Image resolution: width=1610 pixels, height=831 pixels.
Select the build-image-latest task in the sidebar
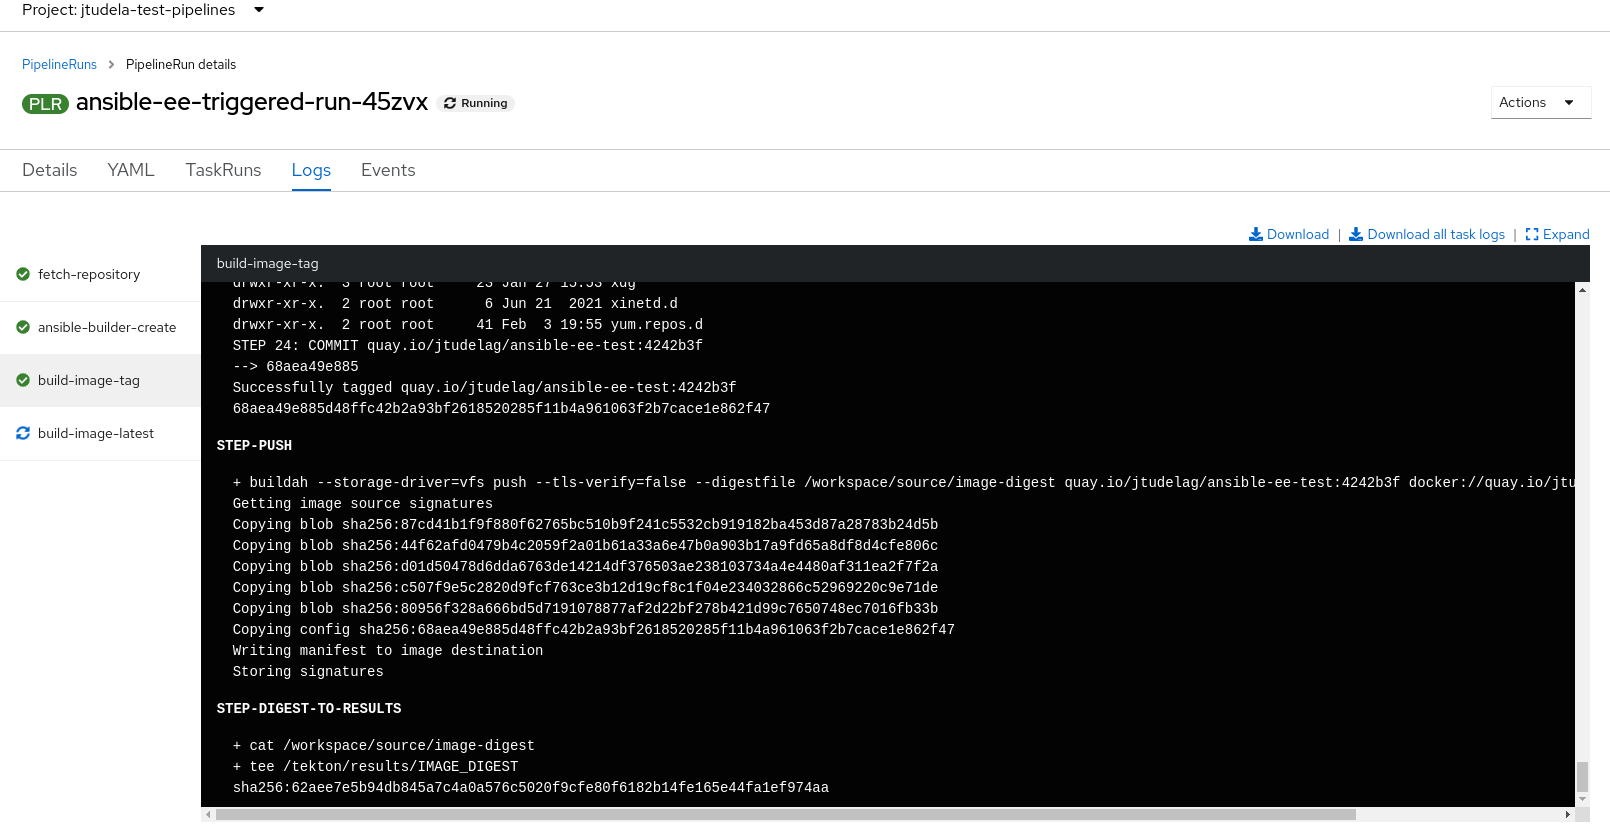[96, 433]
